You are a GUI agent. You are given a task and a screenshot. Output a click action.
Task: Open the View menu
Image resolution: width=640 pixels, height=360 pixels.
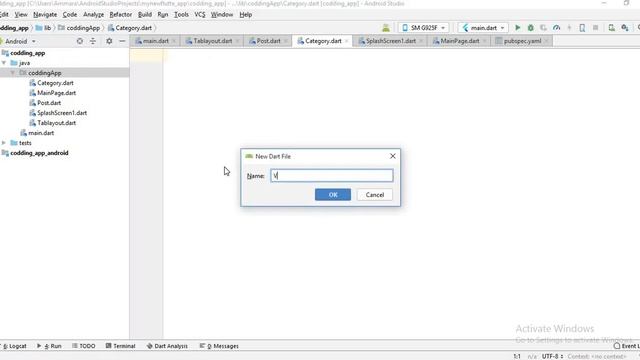tap(21, 15)
